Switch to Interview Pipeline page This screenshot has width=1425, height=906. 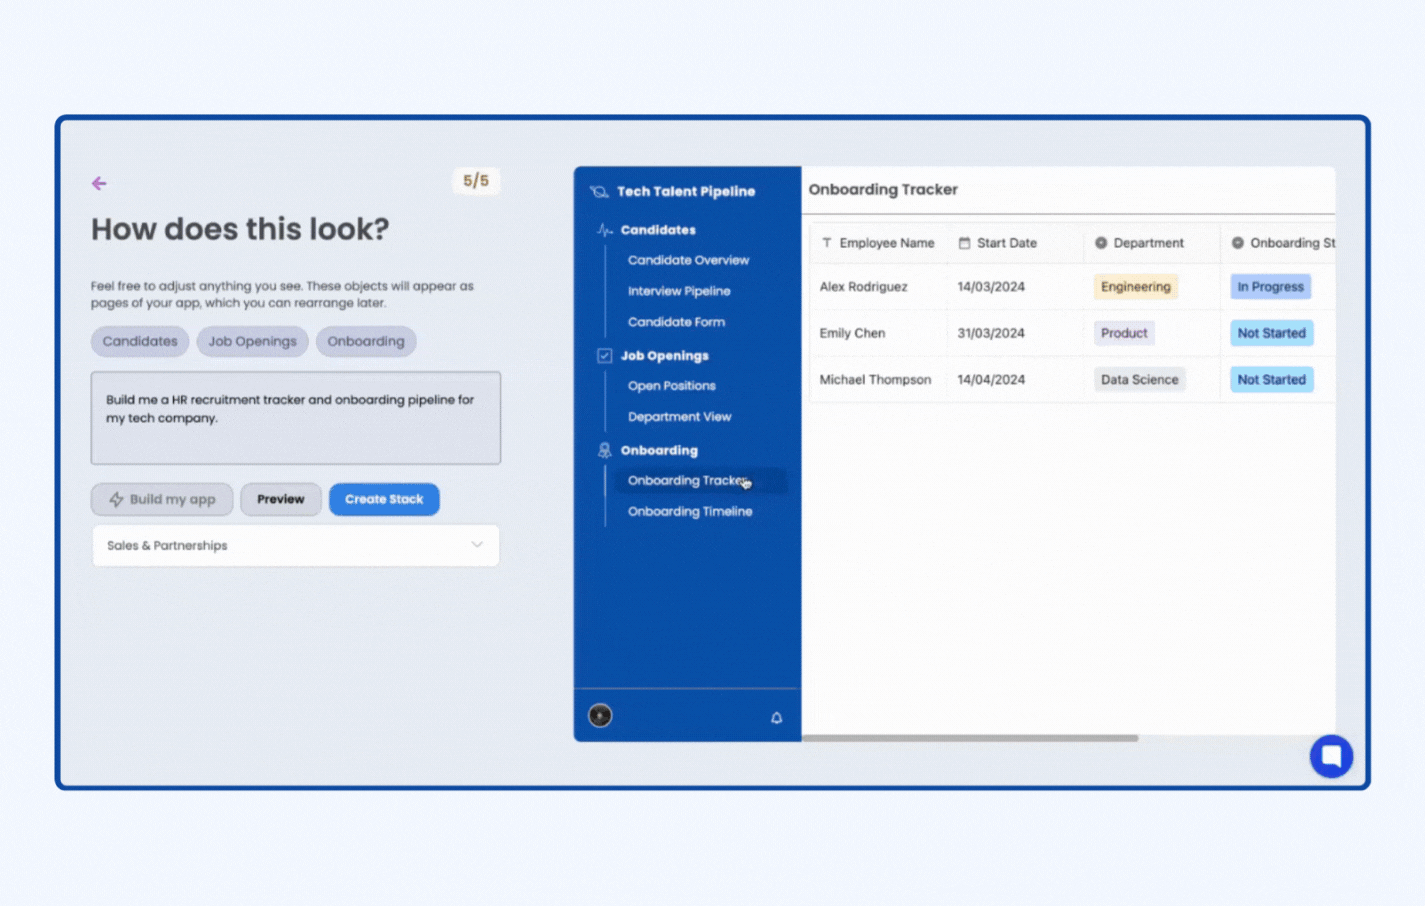(679, 291)
